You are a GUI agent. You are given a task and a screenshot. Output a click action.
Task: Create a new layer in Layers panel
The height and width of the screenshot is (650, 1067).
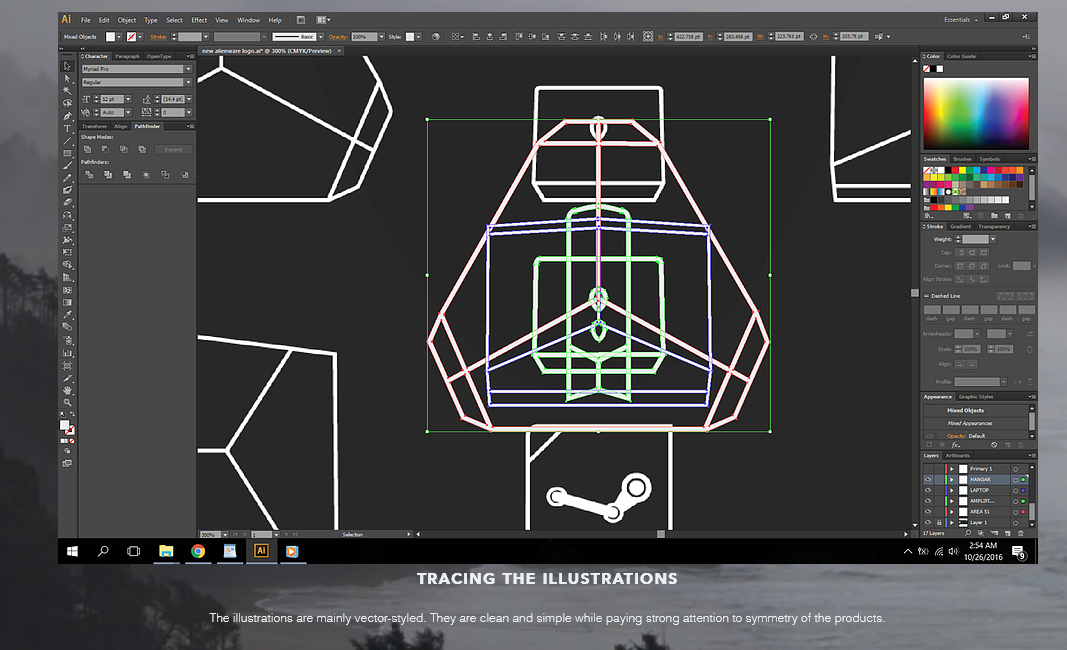[1007, 532]
